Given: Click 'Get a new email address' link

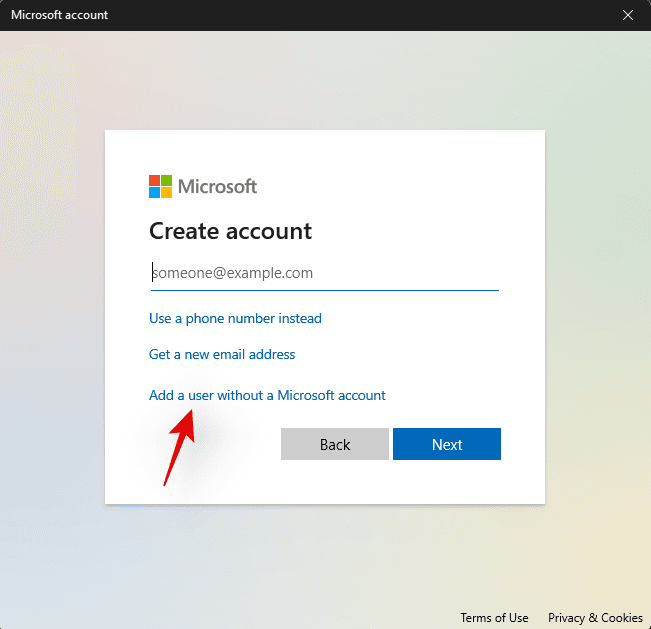Looking at the screenshot, I should 222,355.
